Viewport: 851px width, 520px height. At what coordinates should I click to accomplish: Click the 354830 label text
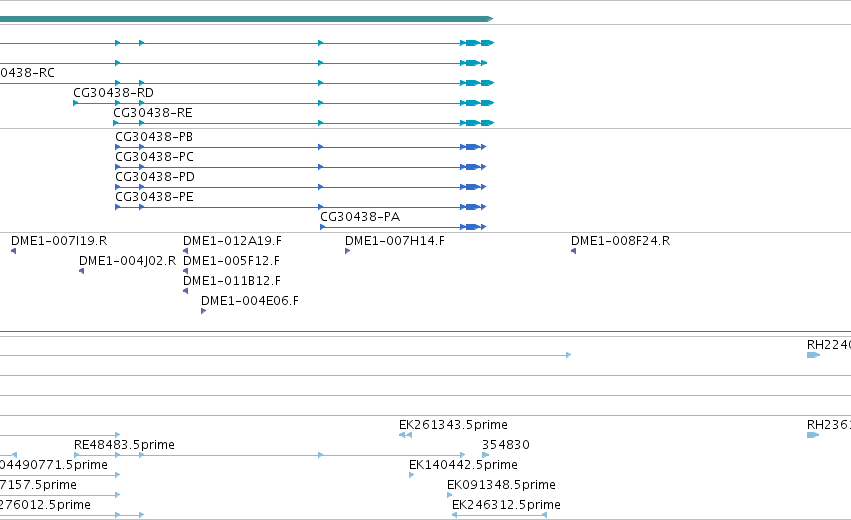[x=506, y=445]
